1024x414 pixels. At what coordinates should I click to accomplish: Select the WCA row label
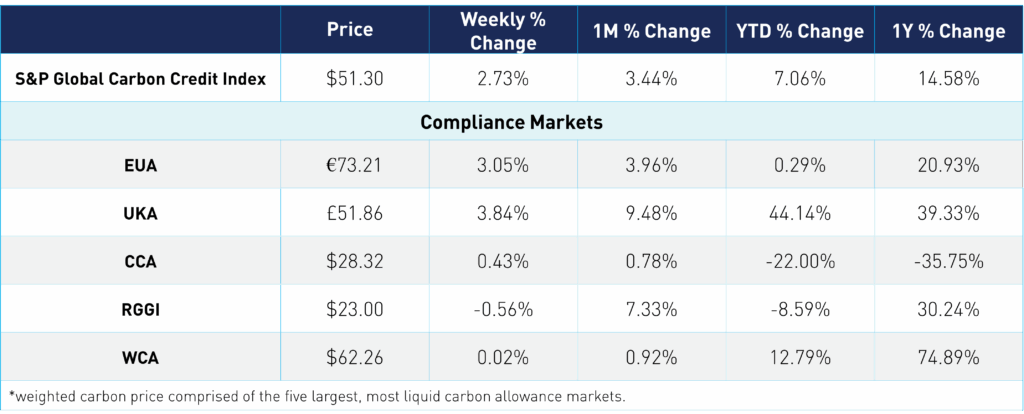(x=141, y=358)
